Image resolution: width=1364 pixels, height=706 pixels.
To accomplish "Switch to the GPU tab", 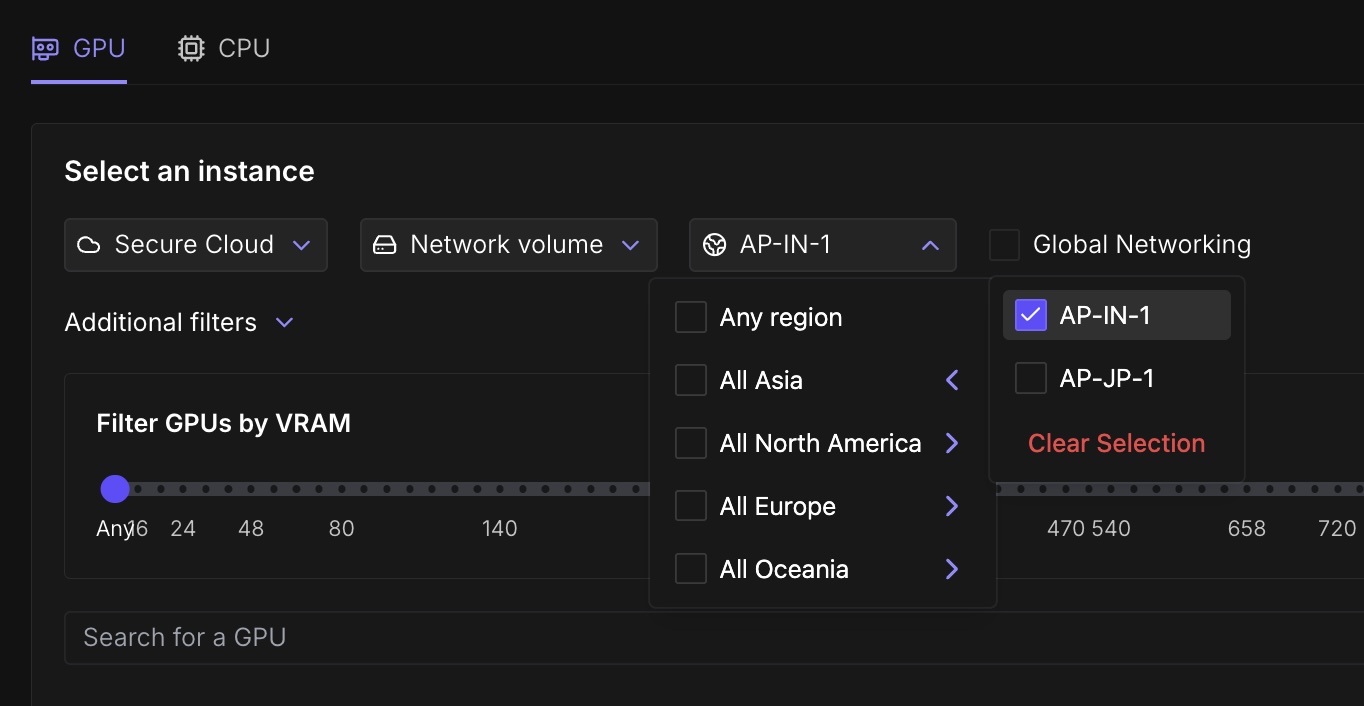I will (x=79, y=48).
